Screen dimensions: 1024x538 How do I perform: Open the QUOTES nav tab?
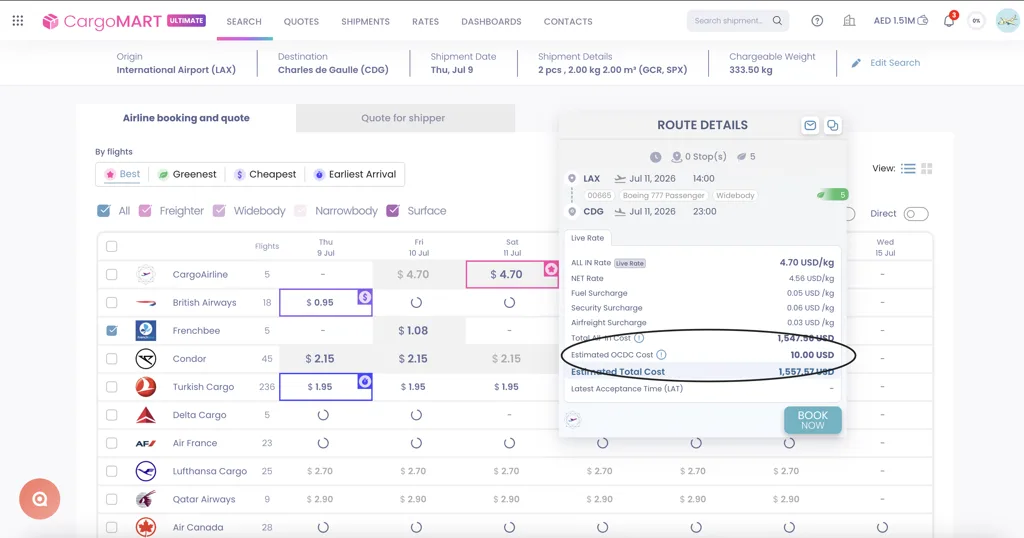point(301,22)
